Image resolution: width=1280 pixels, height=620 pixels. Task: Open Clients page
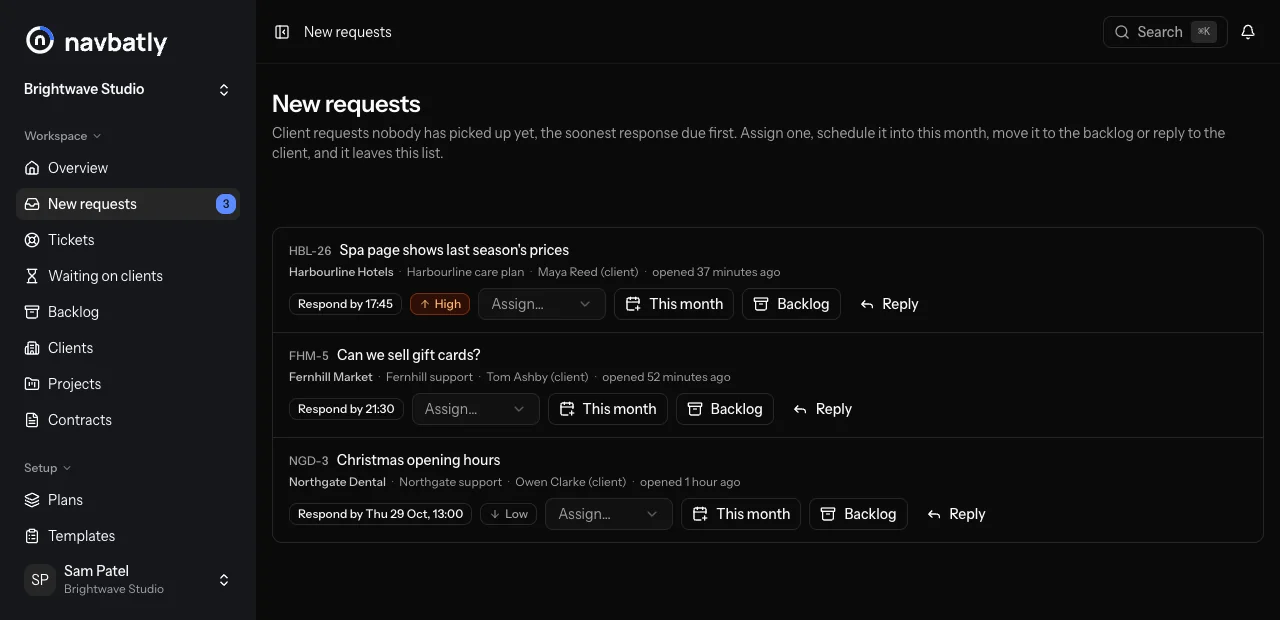(x=128, y=348)
